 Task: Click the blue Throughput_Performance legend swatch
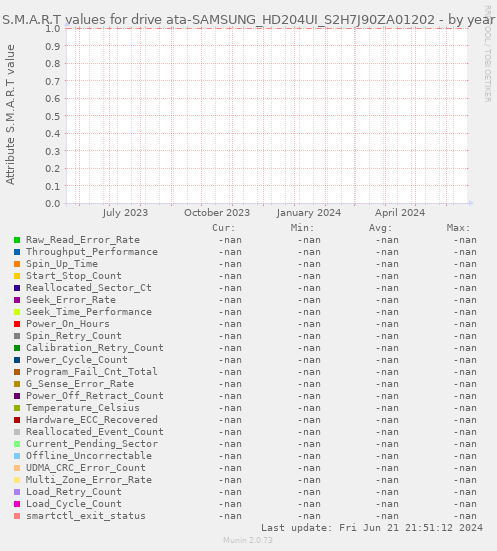click(x=17, y=252)
